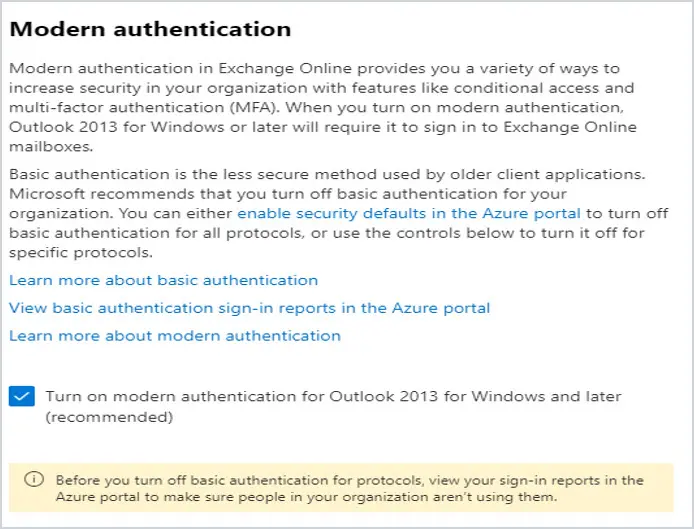Click the info icon in the yellow notice

tap(34, 479)
